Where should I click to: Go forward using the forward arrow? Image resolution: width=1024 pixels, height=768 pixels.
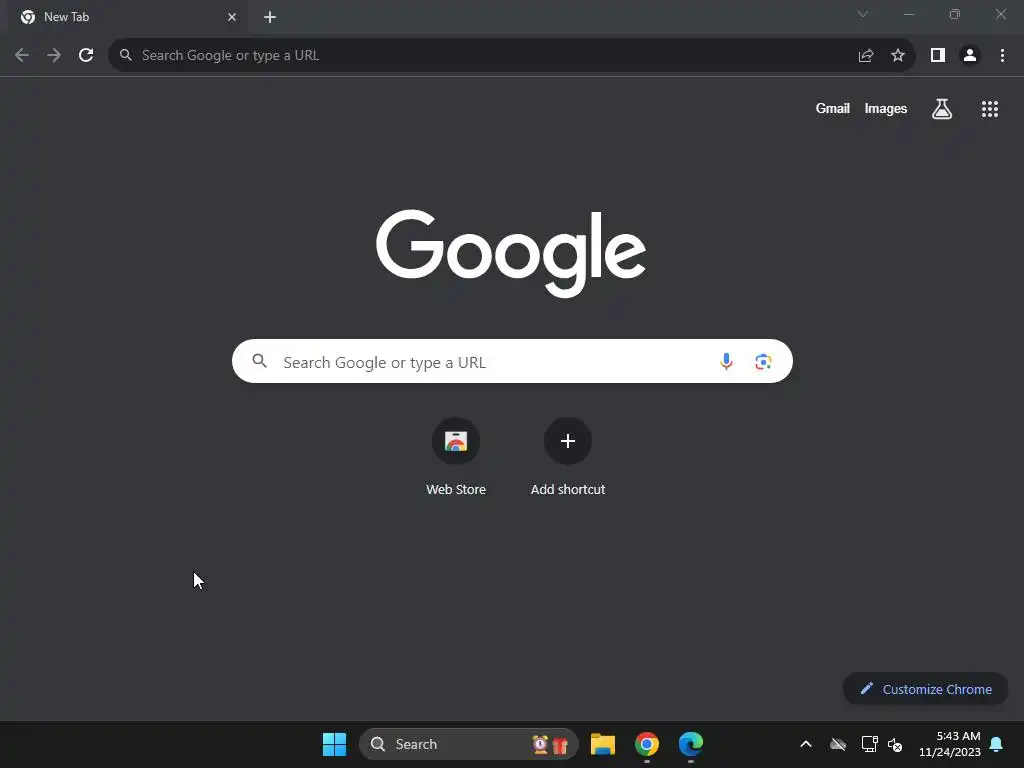coord(54,56)
